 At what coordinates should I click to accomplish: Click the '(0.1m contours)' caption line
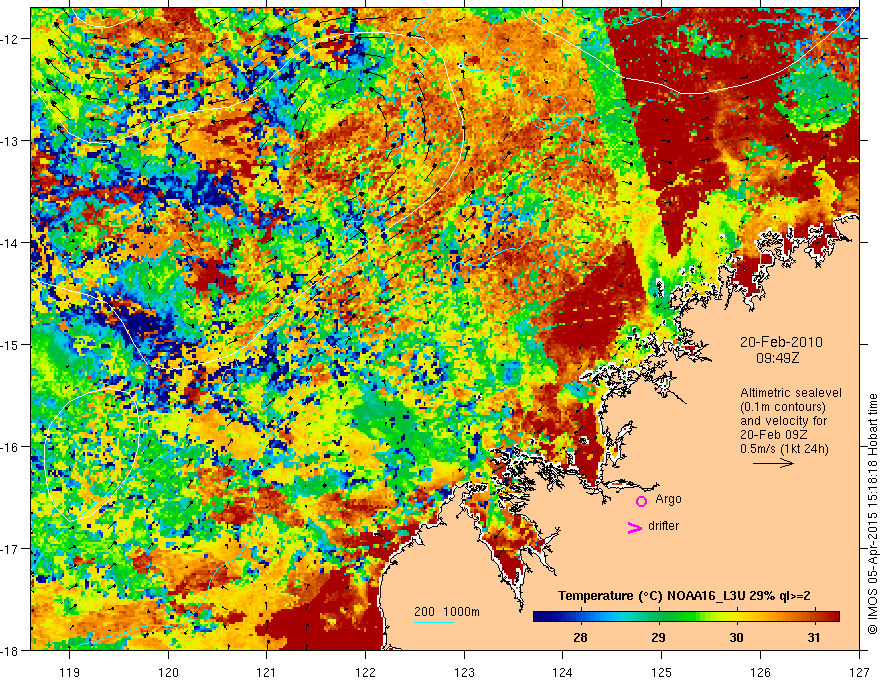point(783,407)
